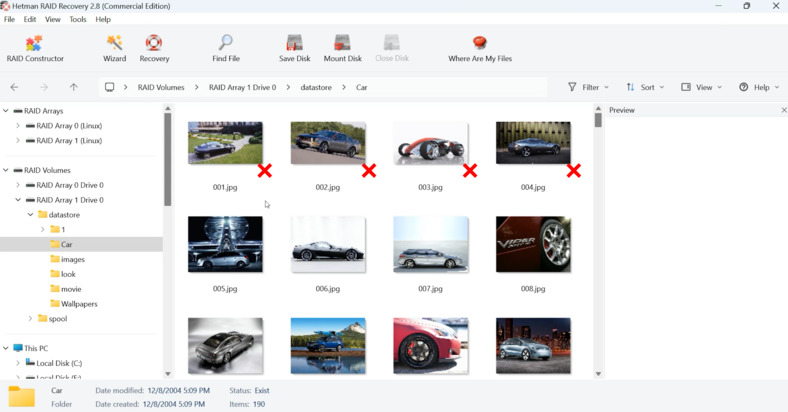
Task: Click the Filter funnel icon
Action: pyautogui.click(x=572, y=87)
